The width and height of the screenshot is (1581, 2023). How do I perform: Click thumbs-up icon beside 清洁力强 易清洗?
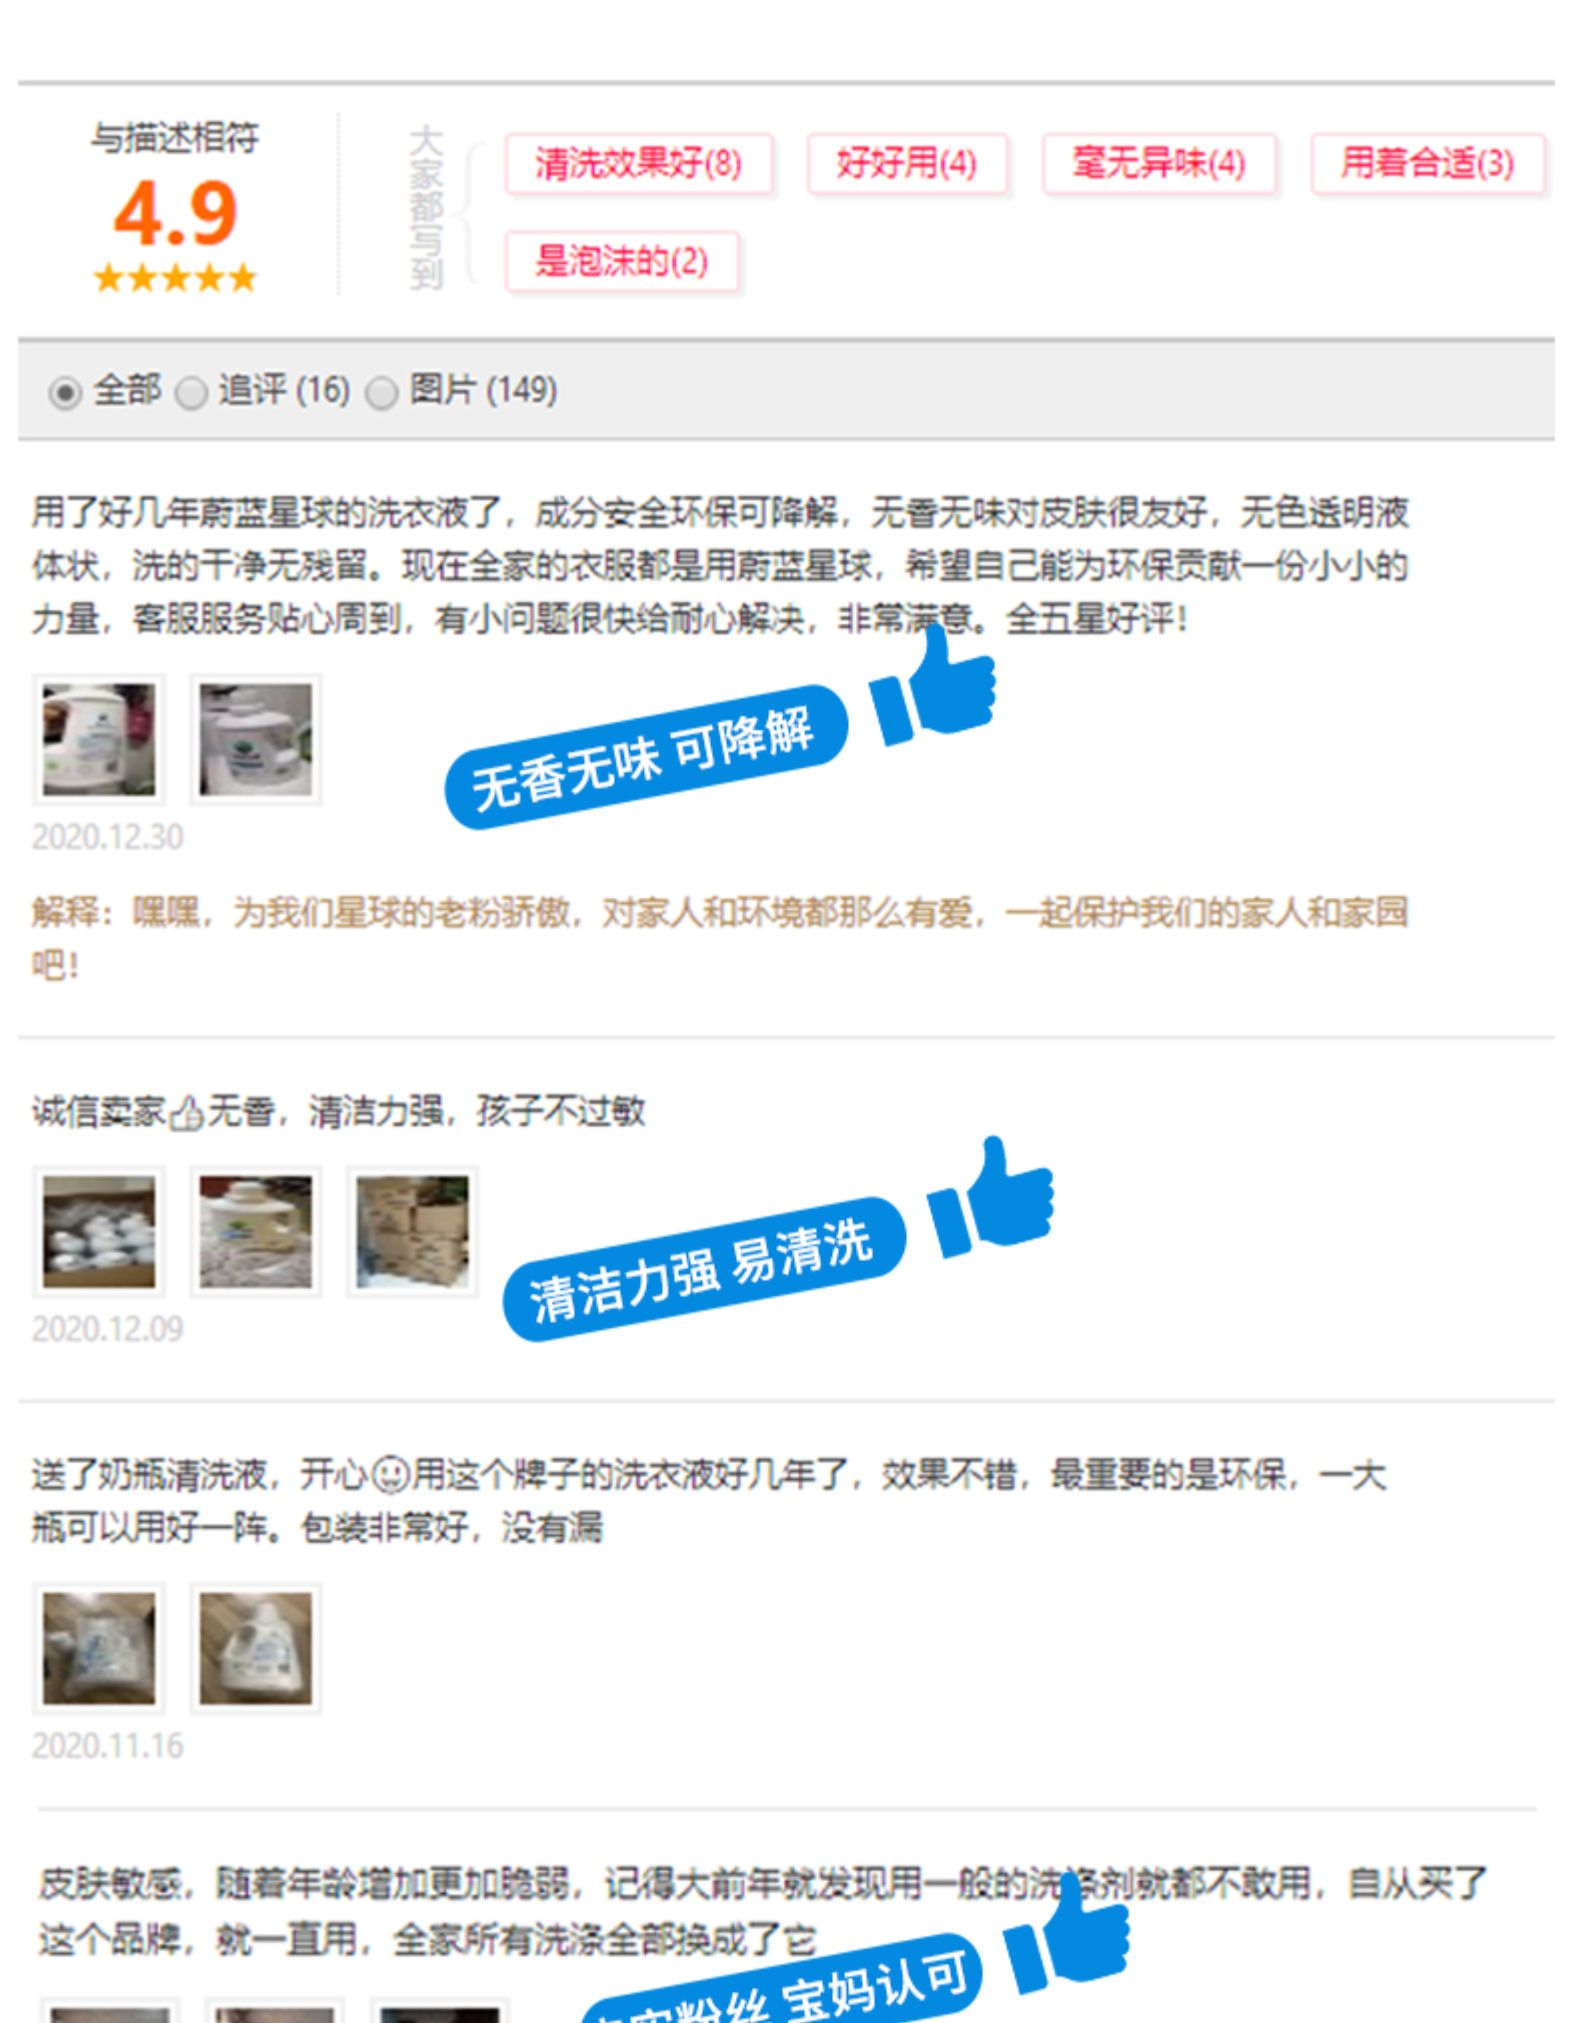coord(990,1196)
